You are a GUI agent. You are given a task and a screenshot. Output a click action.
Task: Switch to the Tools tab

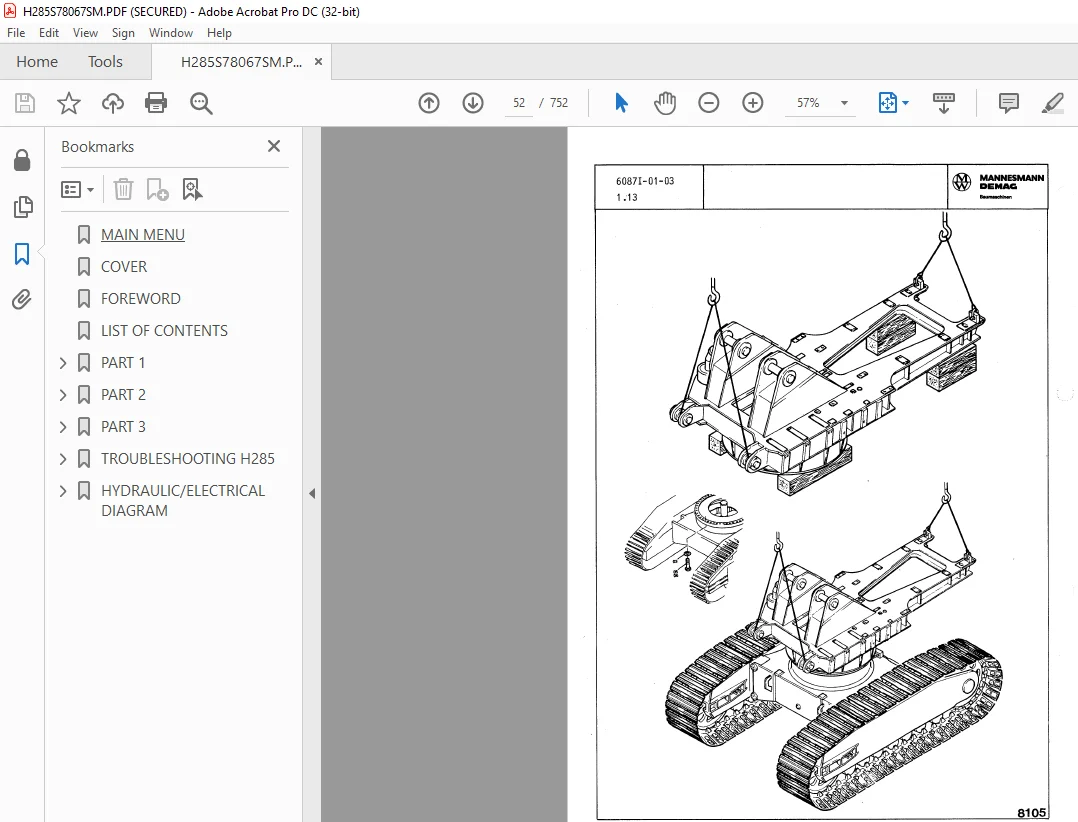click(105, 62)
